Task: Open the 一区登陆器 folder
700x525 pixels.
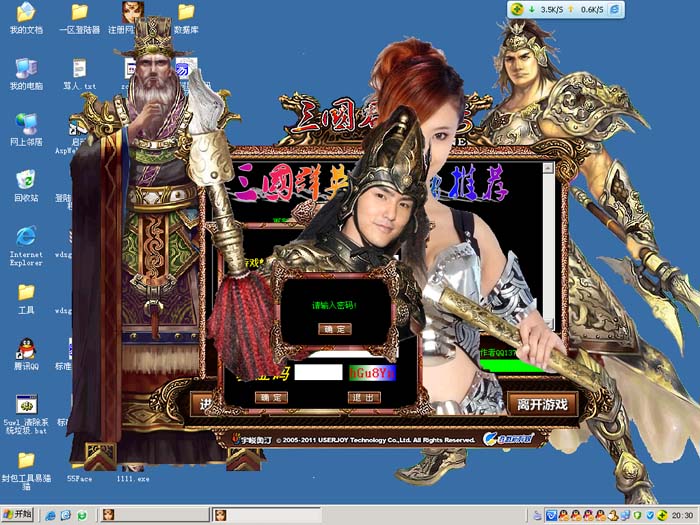Action: (80, 18)
